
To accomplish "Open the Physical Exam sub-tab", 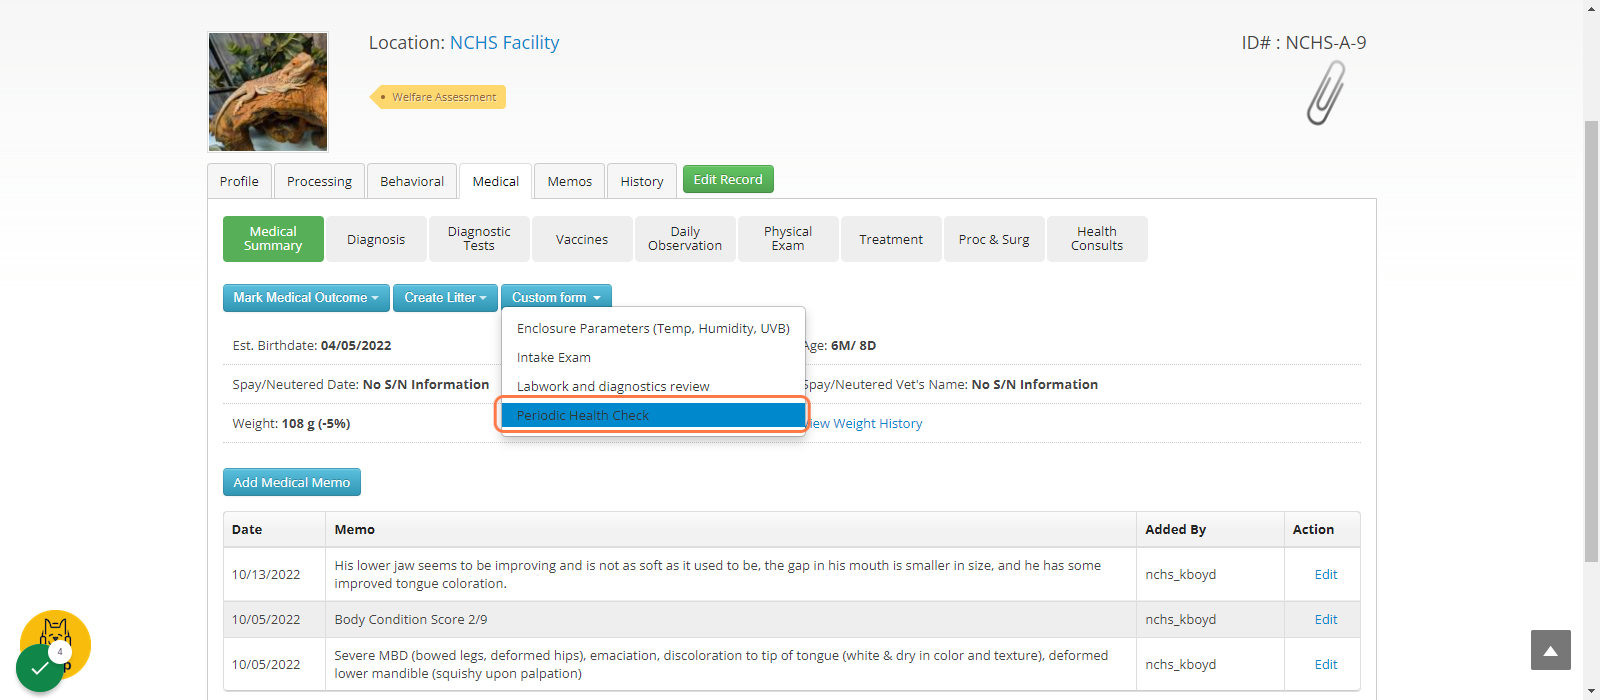I will pyautogui.click(x=788, y=239).
